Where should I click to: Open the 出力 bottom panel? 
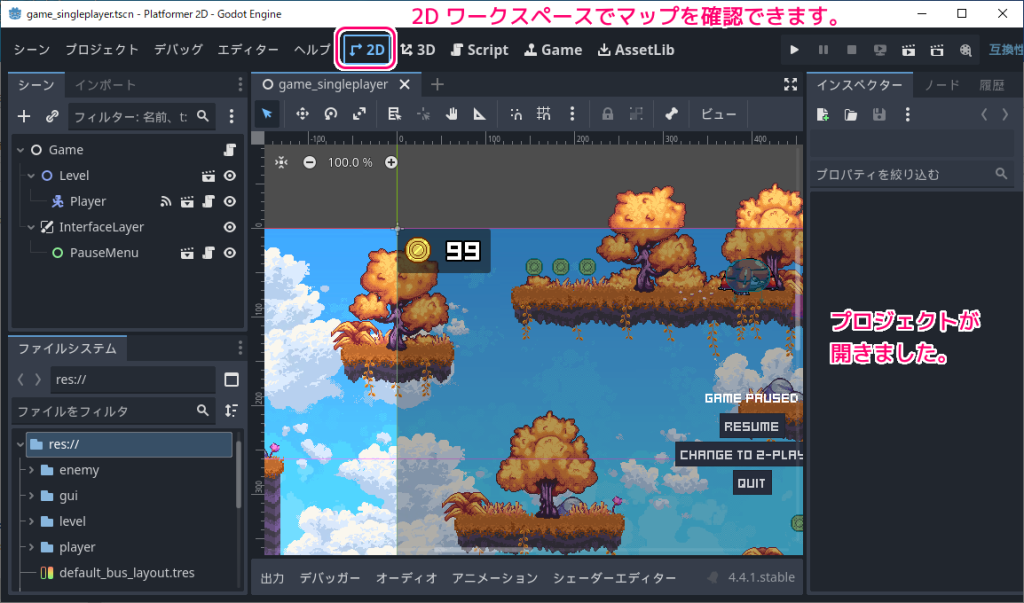click(x=272, y=578)
